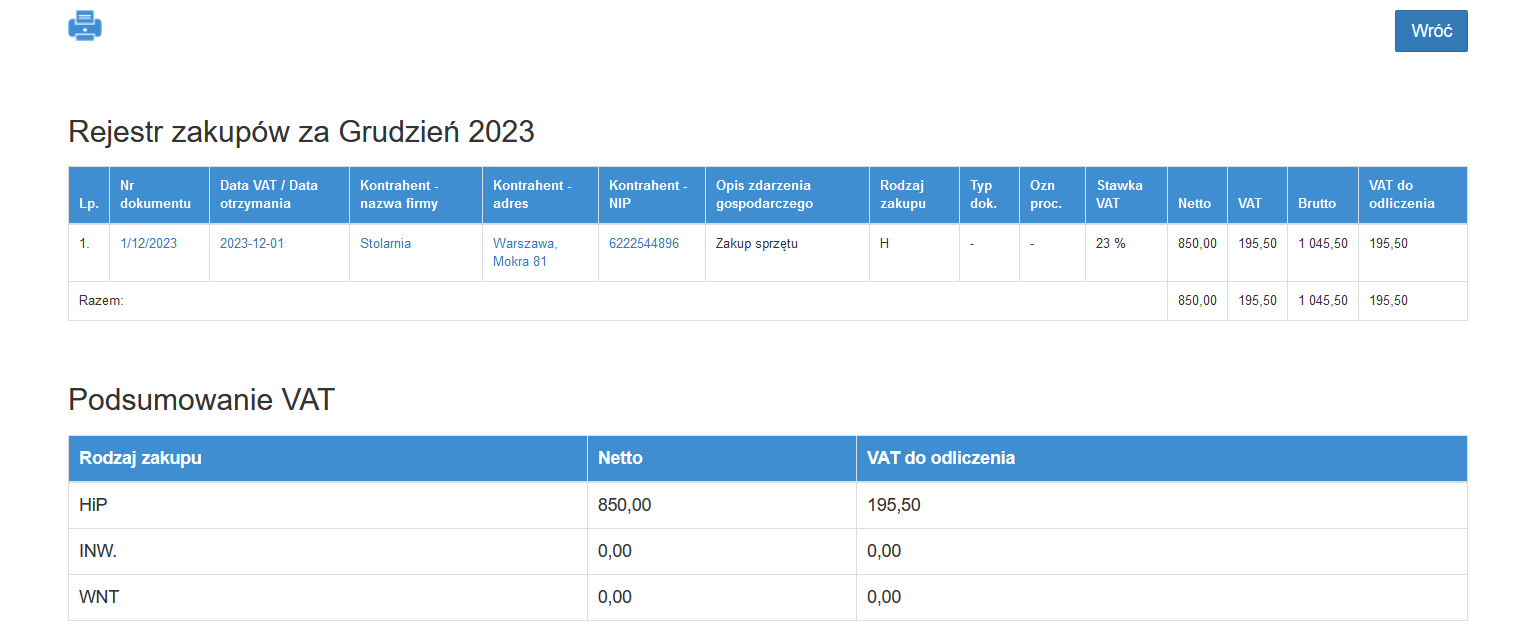Click the Kontrahent - nazwa firmy header
Image resolution: width=1536 pixels, height=644 pixels.
(x=399, y=194)
